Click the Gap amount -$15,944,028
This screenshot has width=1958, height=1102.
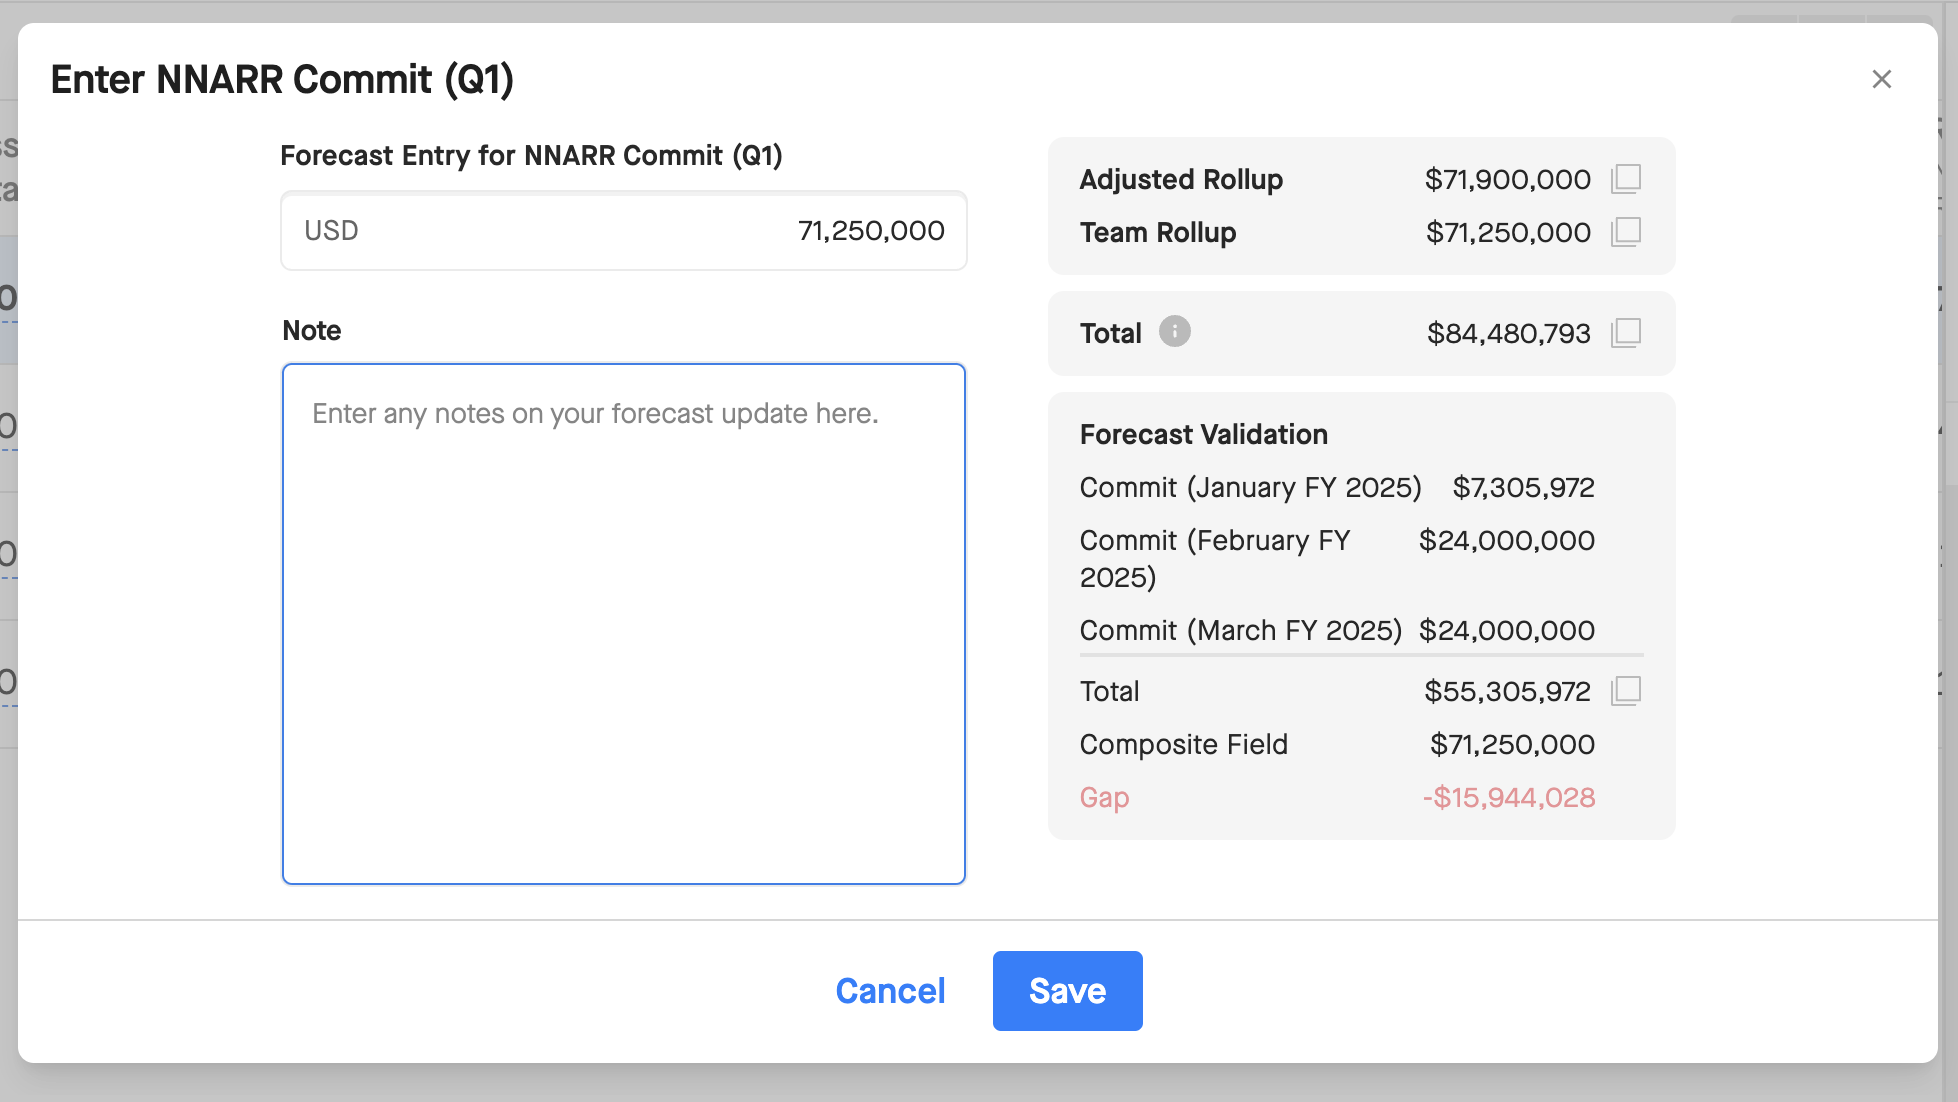point(1509,797)
